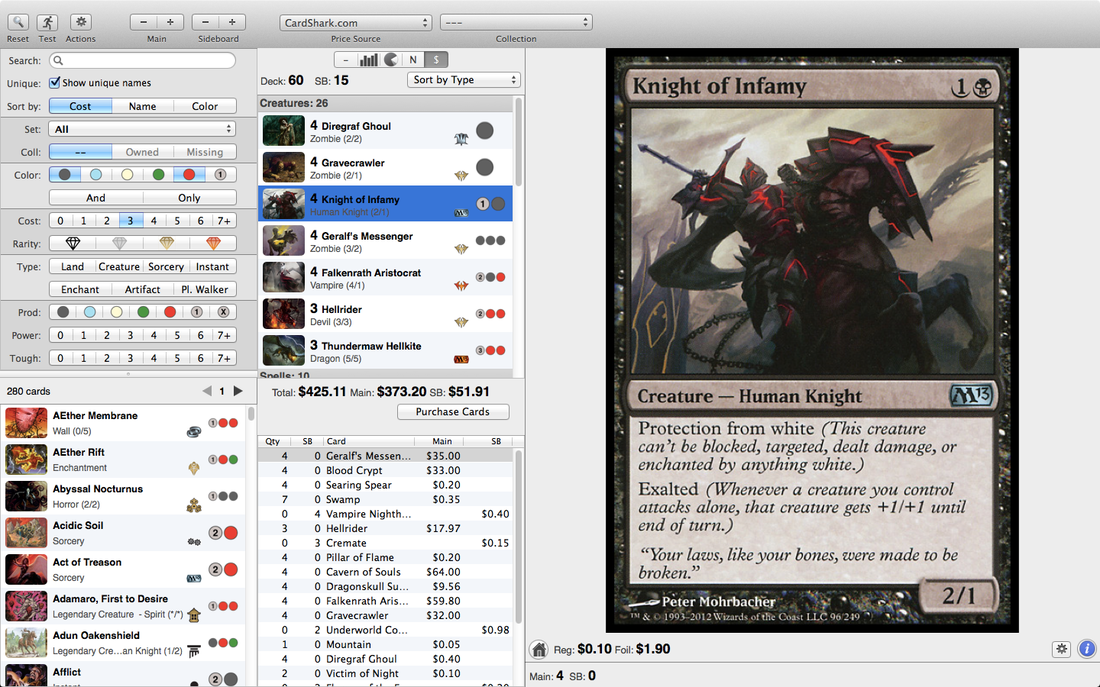
Task: Open the CardShark.com price source dropdown
Action: tap(355, 21)
